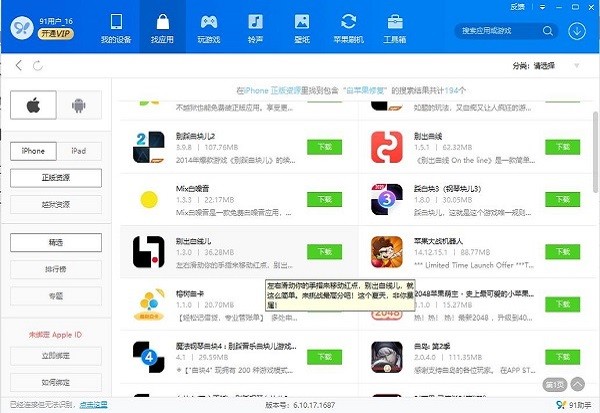Select the genuine resources option
Viewport: 600px width, 413px height.
click(x=56, y=178)
